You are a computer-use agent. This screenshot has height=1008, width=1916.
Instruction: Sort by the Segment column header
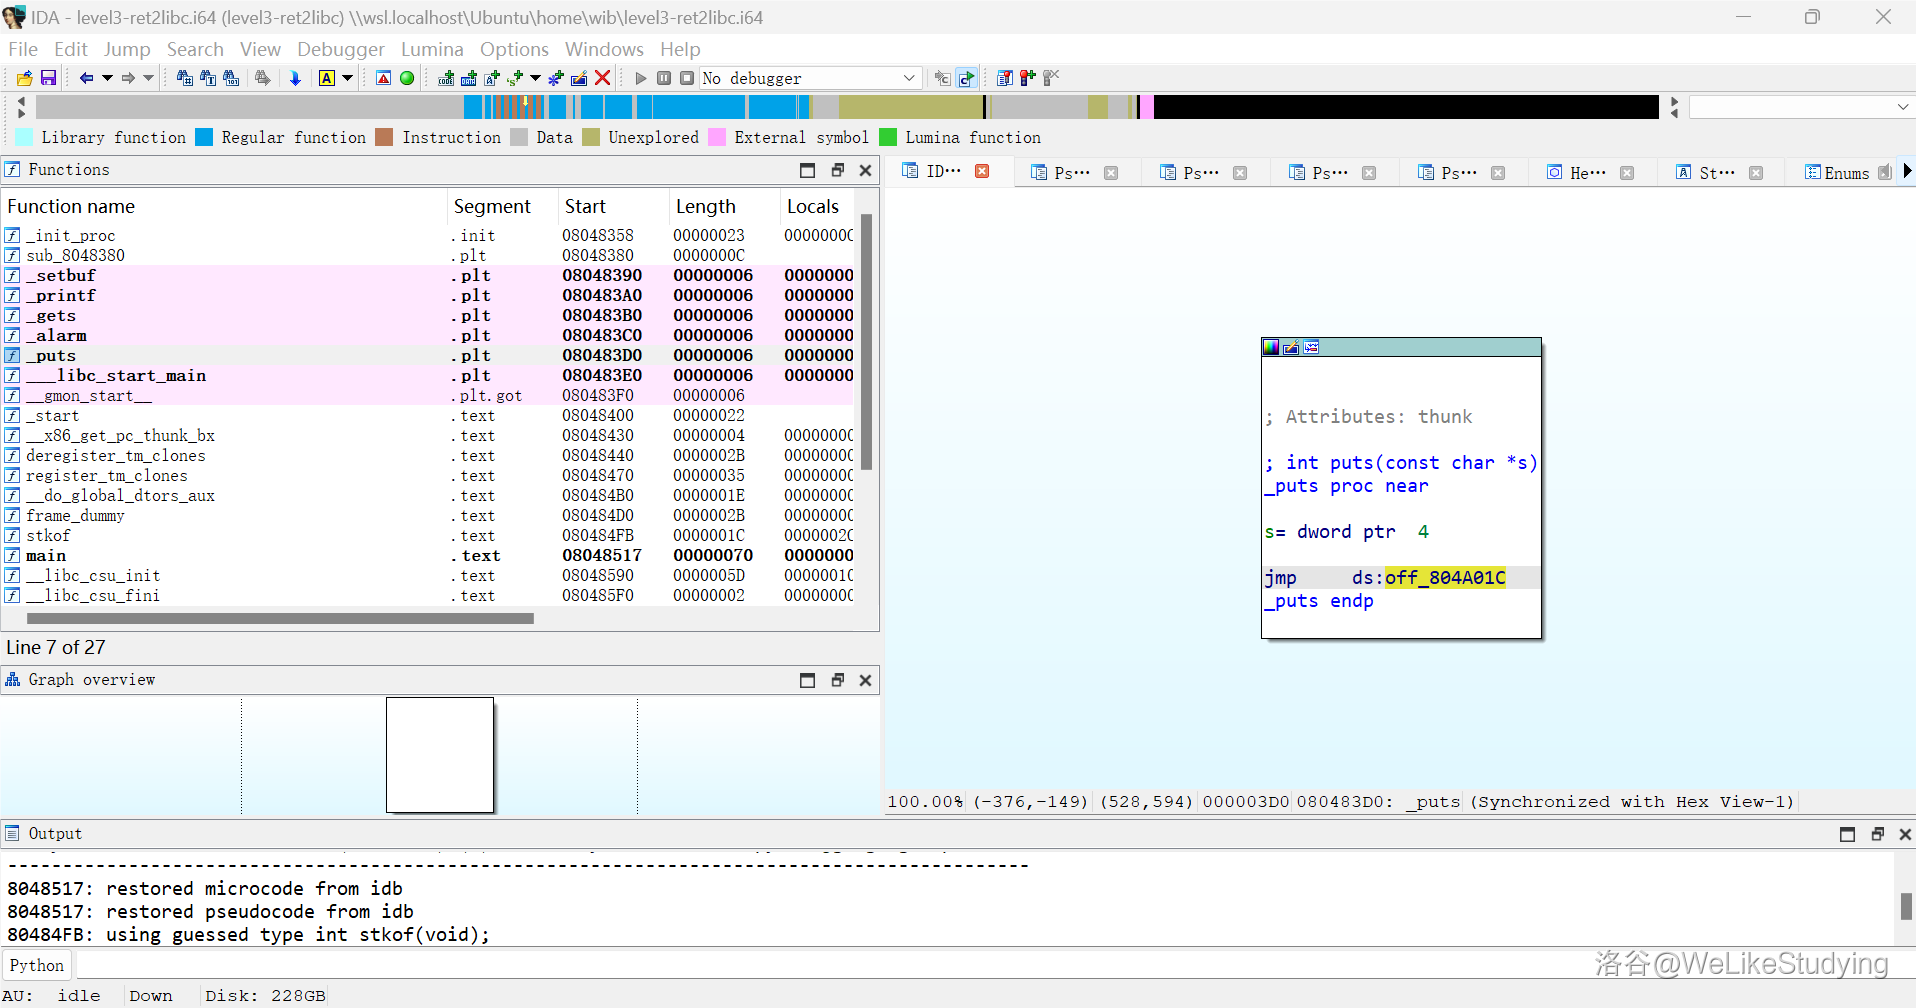[492, 206]
